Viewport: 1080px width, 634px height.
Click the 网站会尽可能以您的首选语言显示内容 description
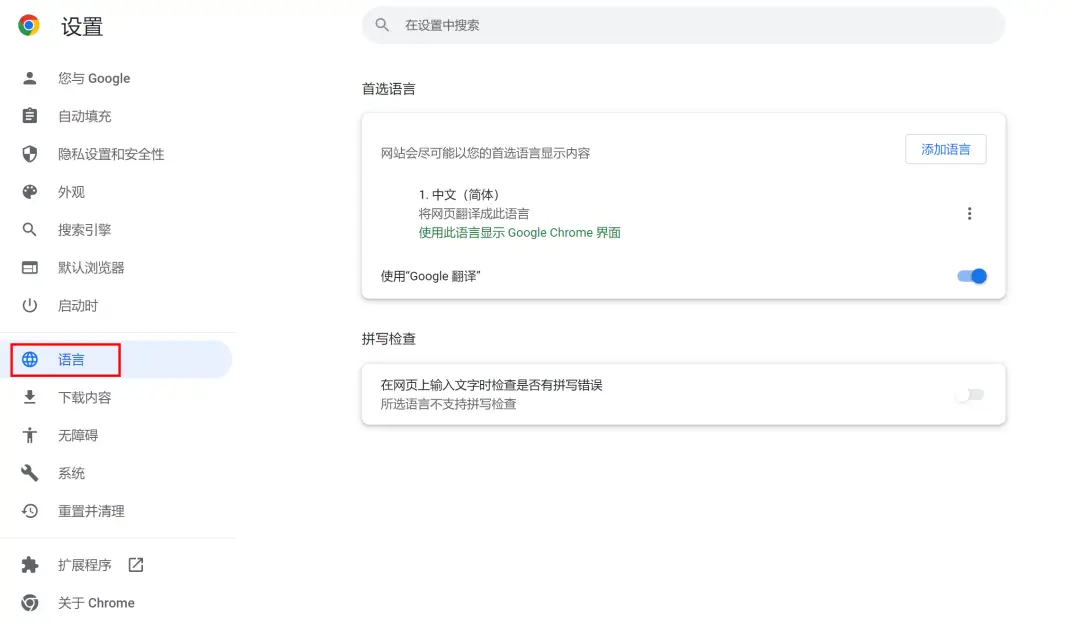(486, 153)
